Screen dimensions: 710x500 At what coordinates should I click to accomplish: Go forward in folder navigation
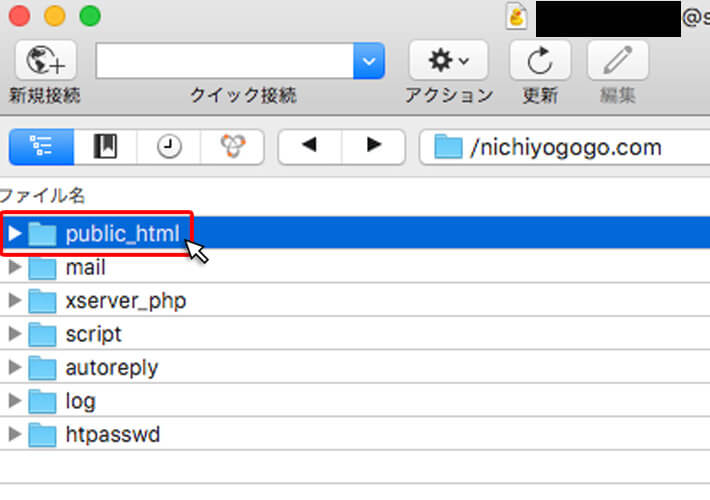click(374, 147)
